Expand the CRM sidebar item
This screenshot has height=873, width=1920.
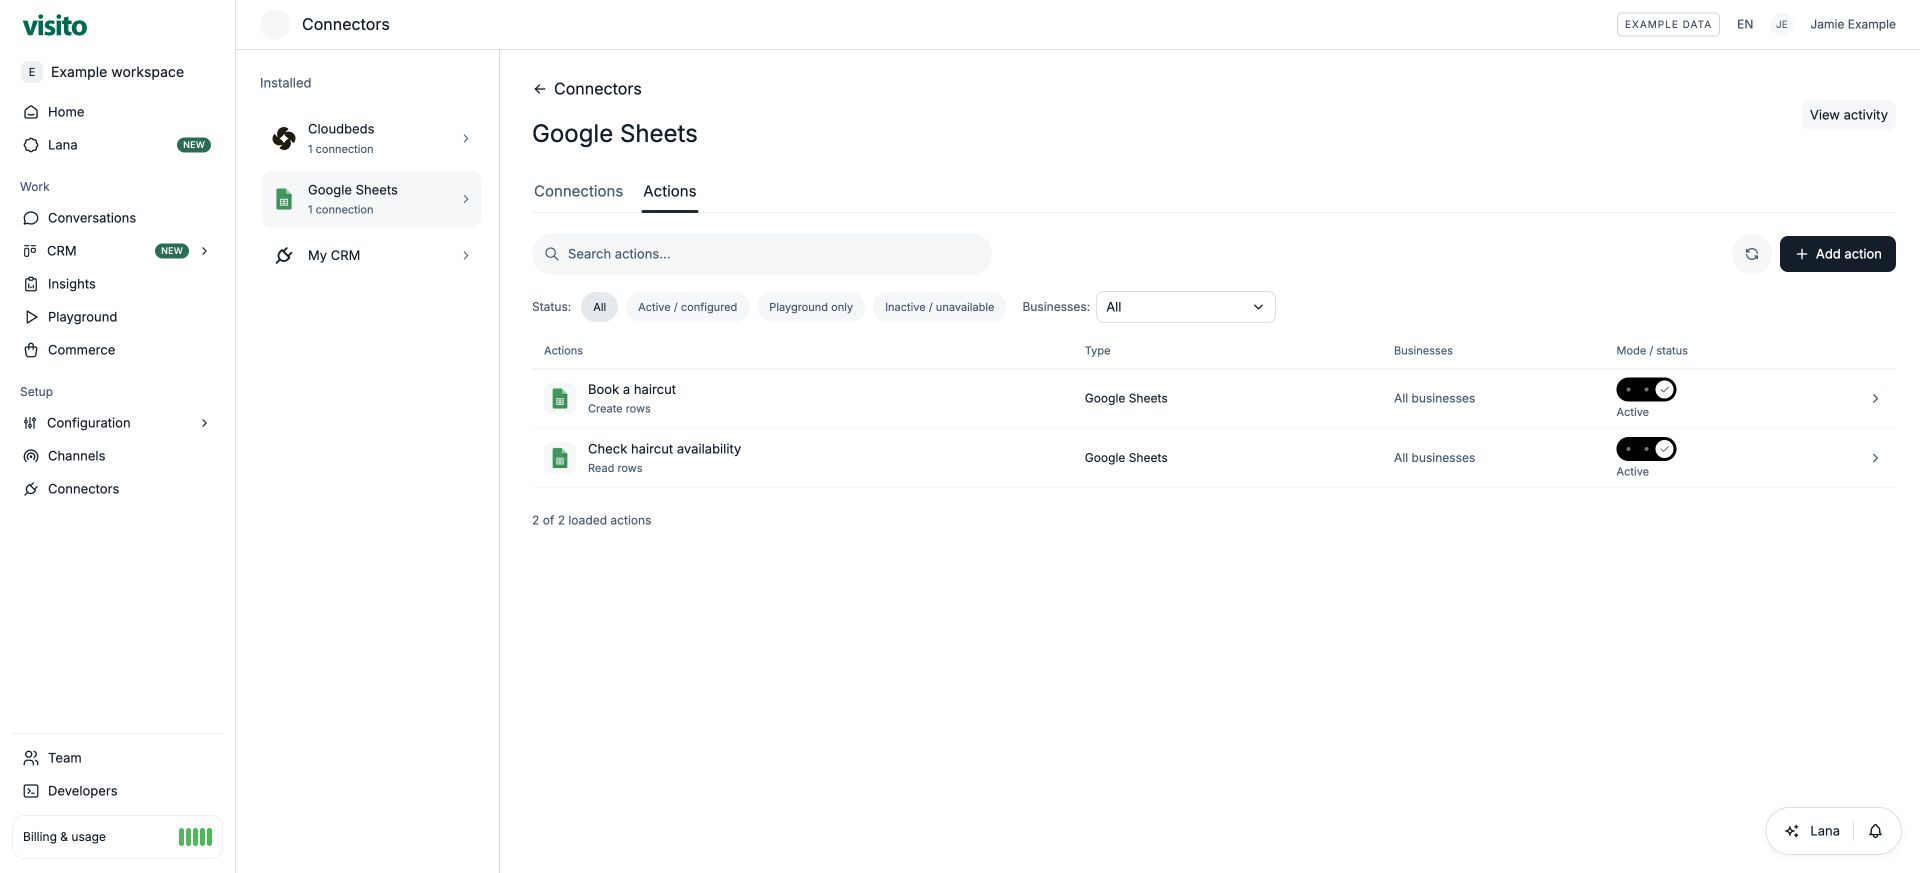click(x=205, y=251)
